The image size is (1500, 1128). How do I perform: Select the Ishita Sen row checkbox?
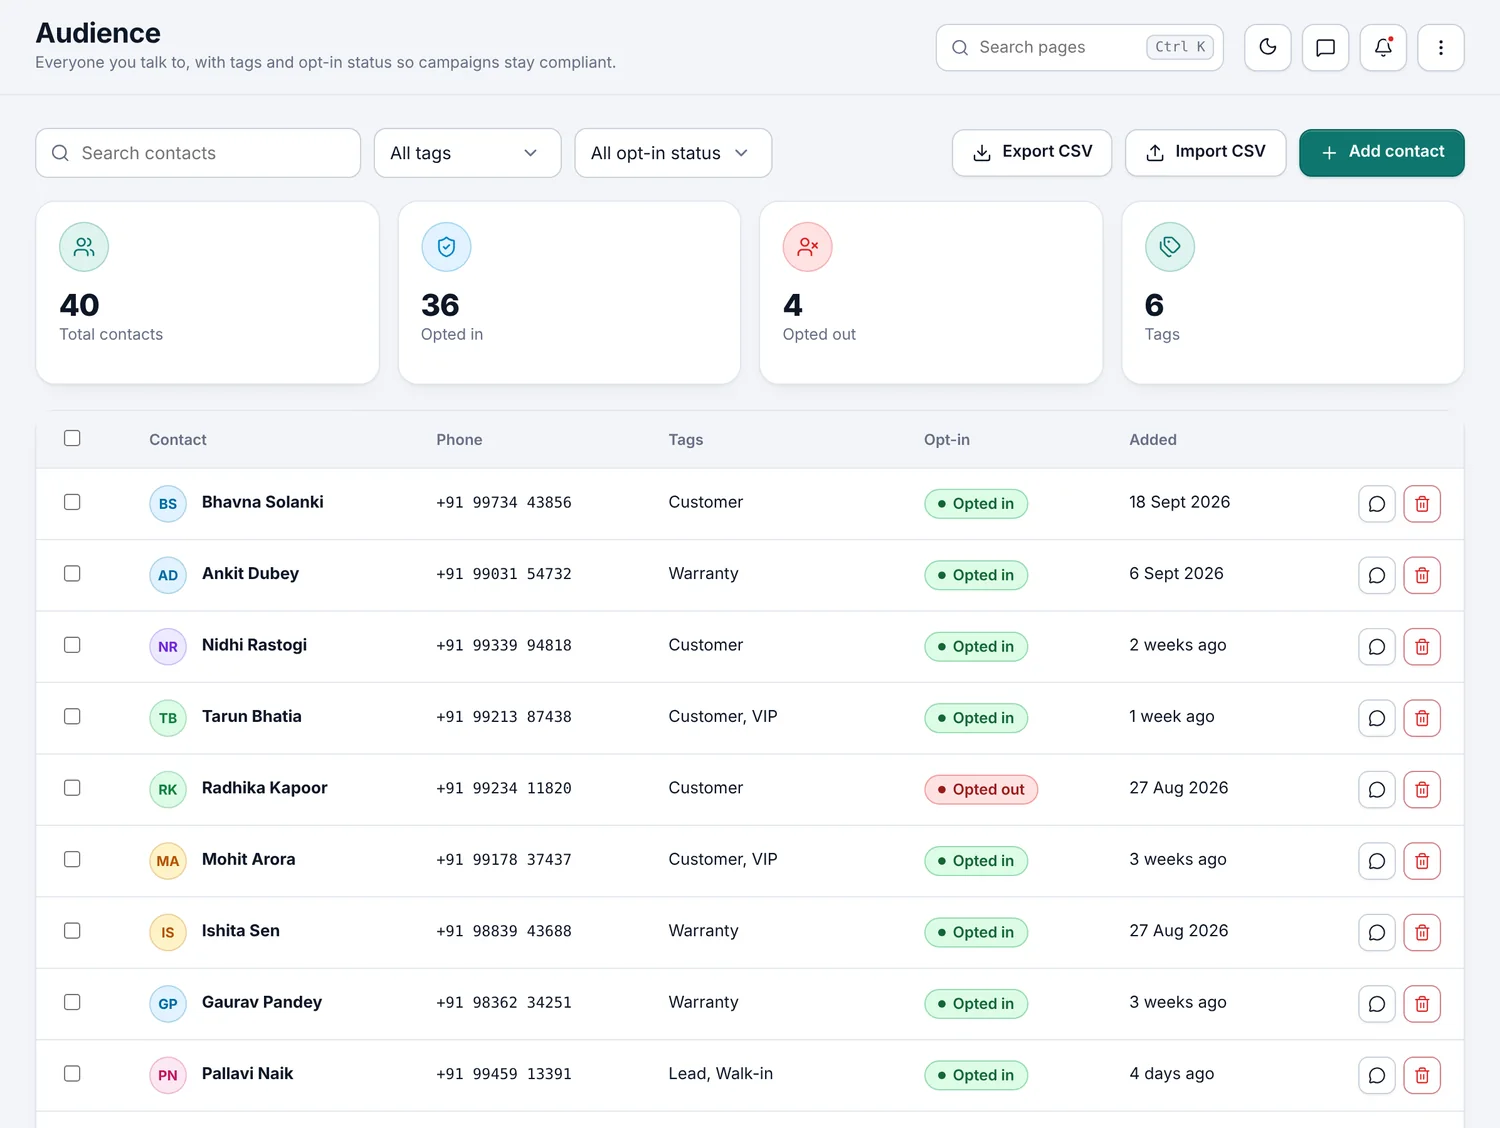[x=72, y=931]
